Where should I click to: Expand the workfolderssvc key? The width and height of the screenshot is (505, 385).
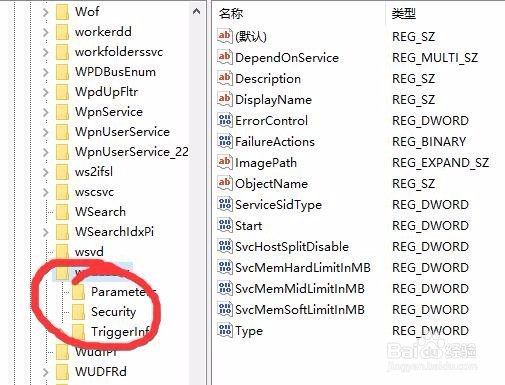tap(46, 52)
